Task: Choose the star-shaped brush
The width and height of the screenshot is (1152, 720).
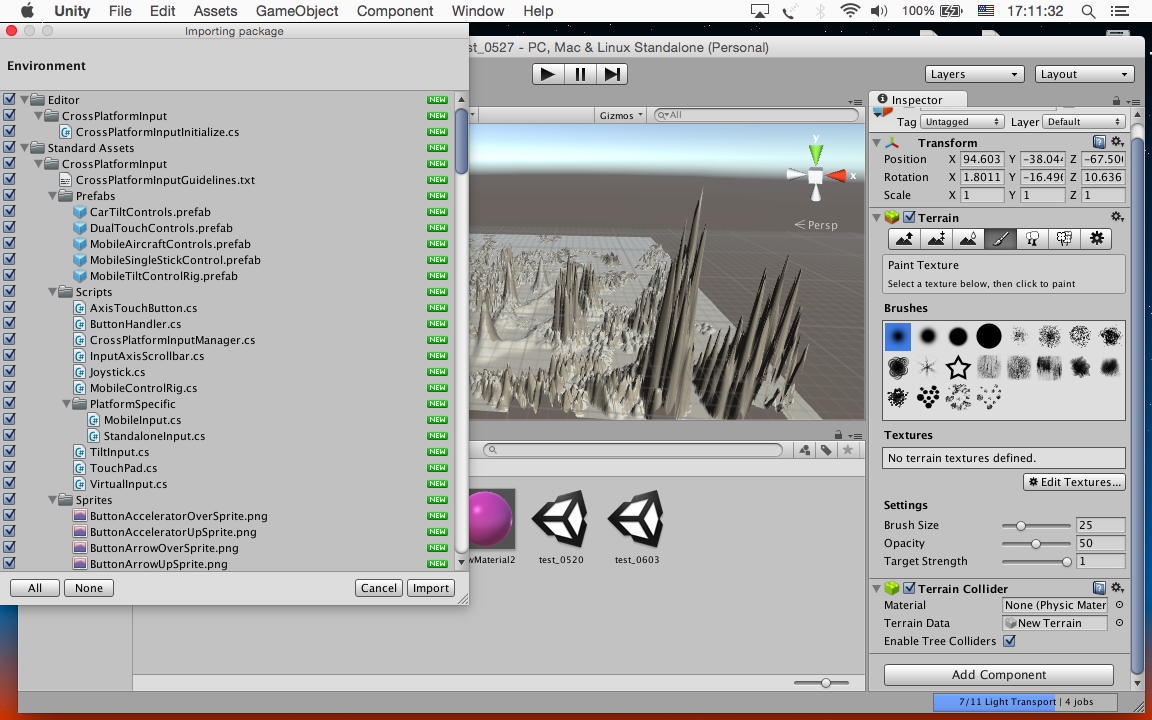Action: 958,367
